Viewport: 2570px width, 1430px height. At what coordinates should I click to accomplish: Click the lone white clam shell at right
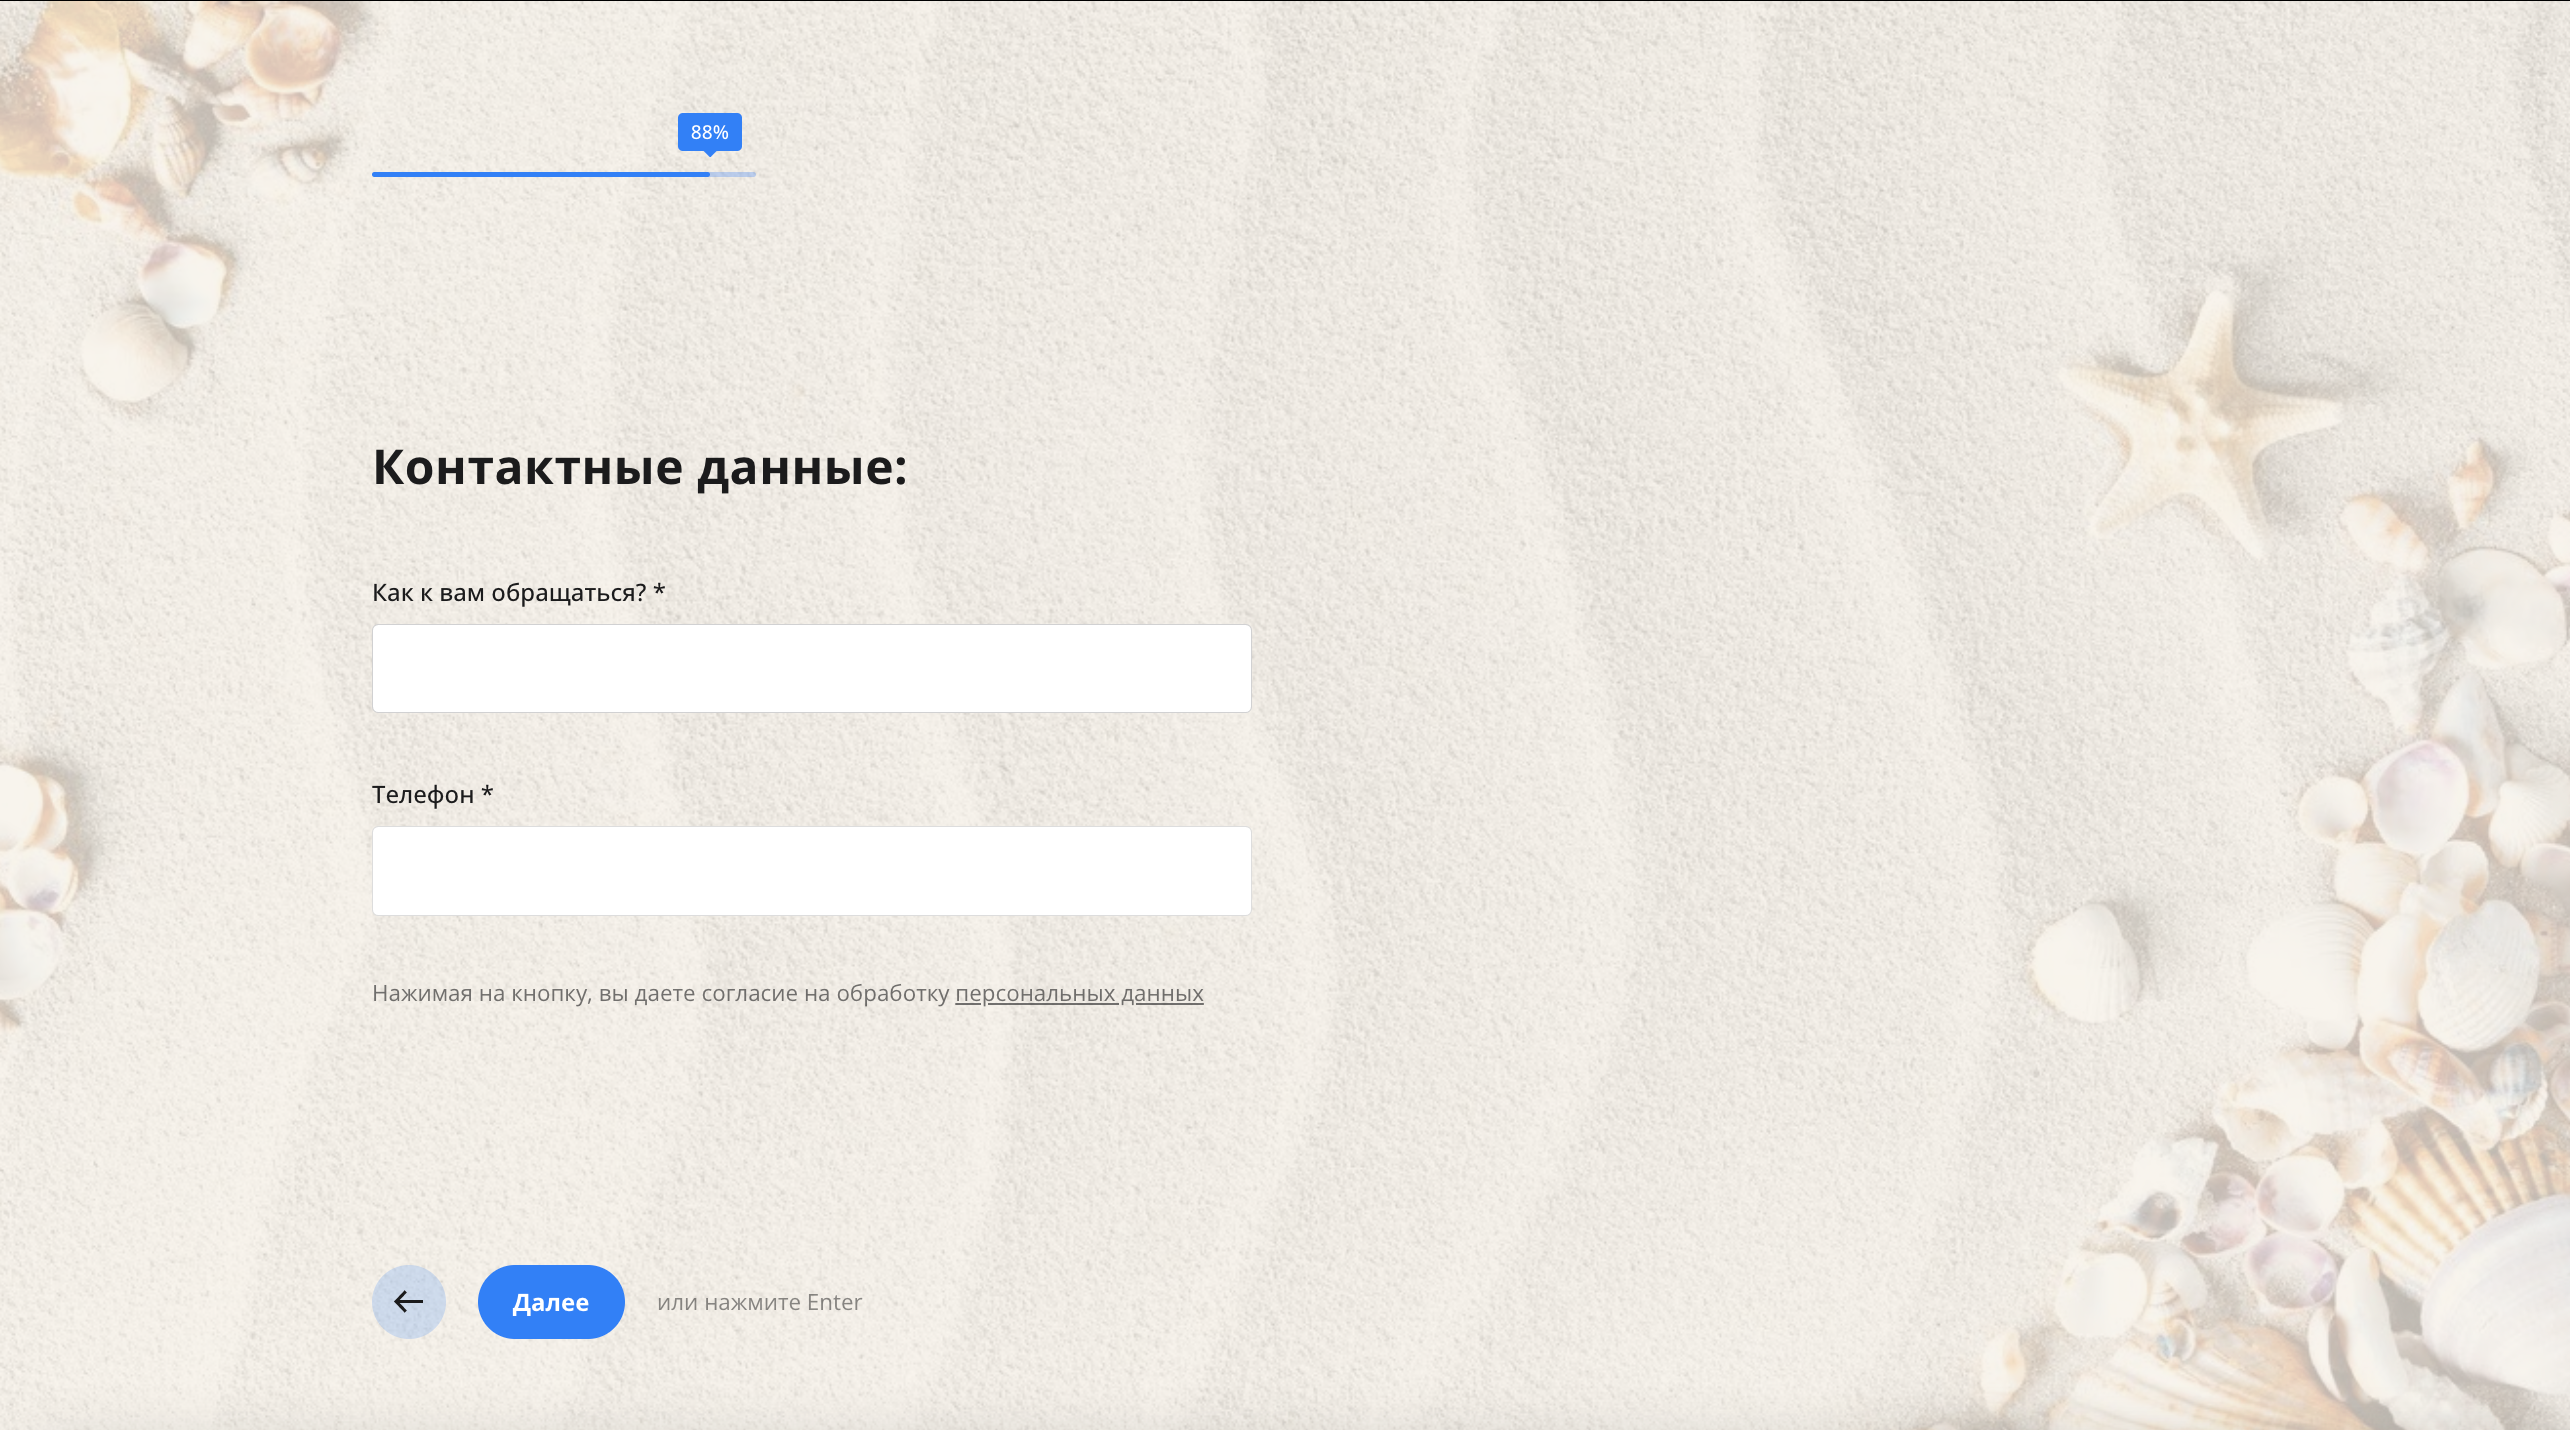[2085, 962]
